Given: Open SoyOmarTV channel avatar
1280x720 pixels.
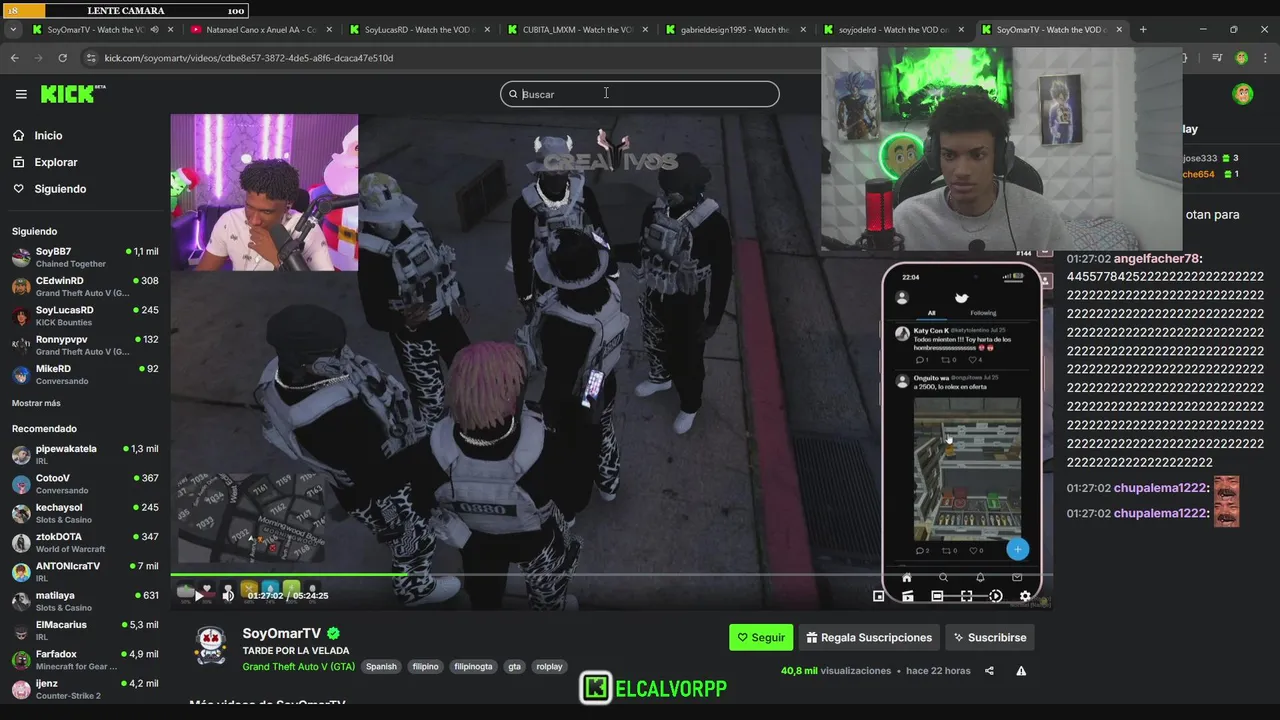Looking at the screenshot, I should tap(210, 646).
